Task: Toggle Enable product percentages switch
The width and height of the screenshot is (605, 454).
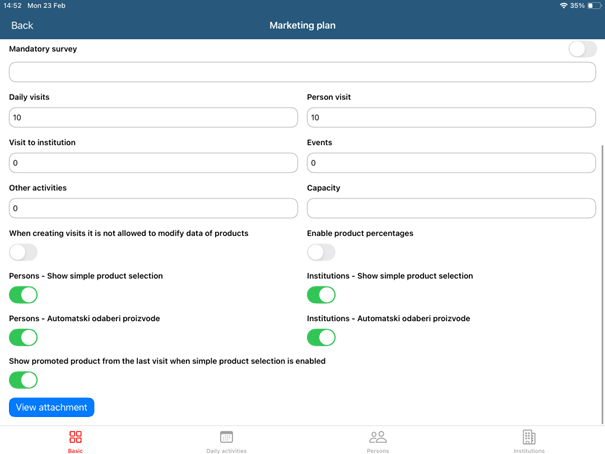Action: click(321, 252)
